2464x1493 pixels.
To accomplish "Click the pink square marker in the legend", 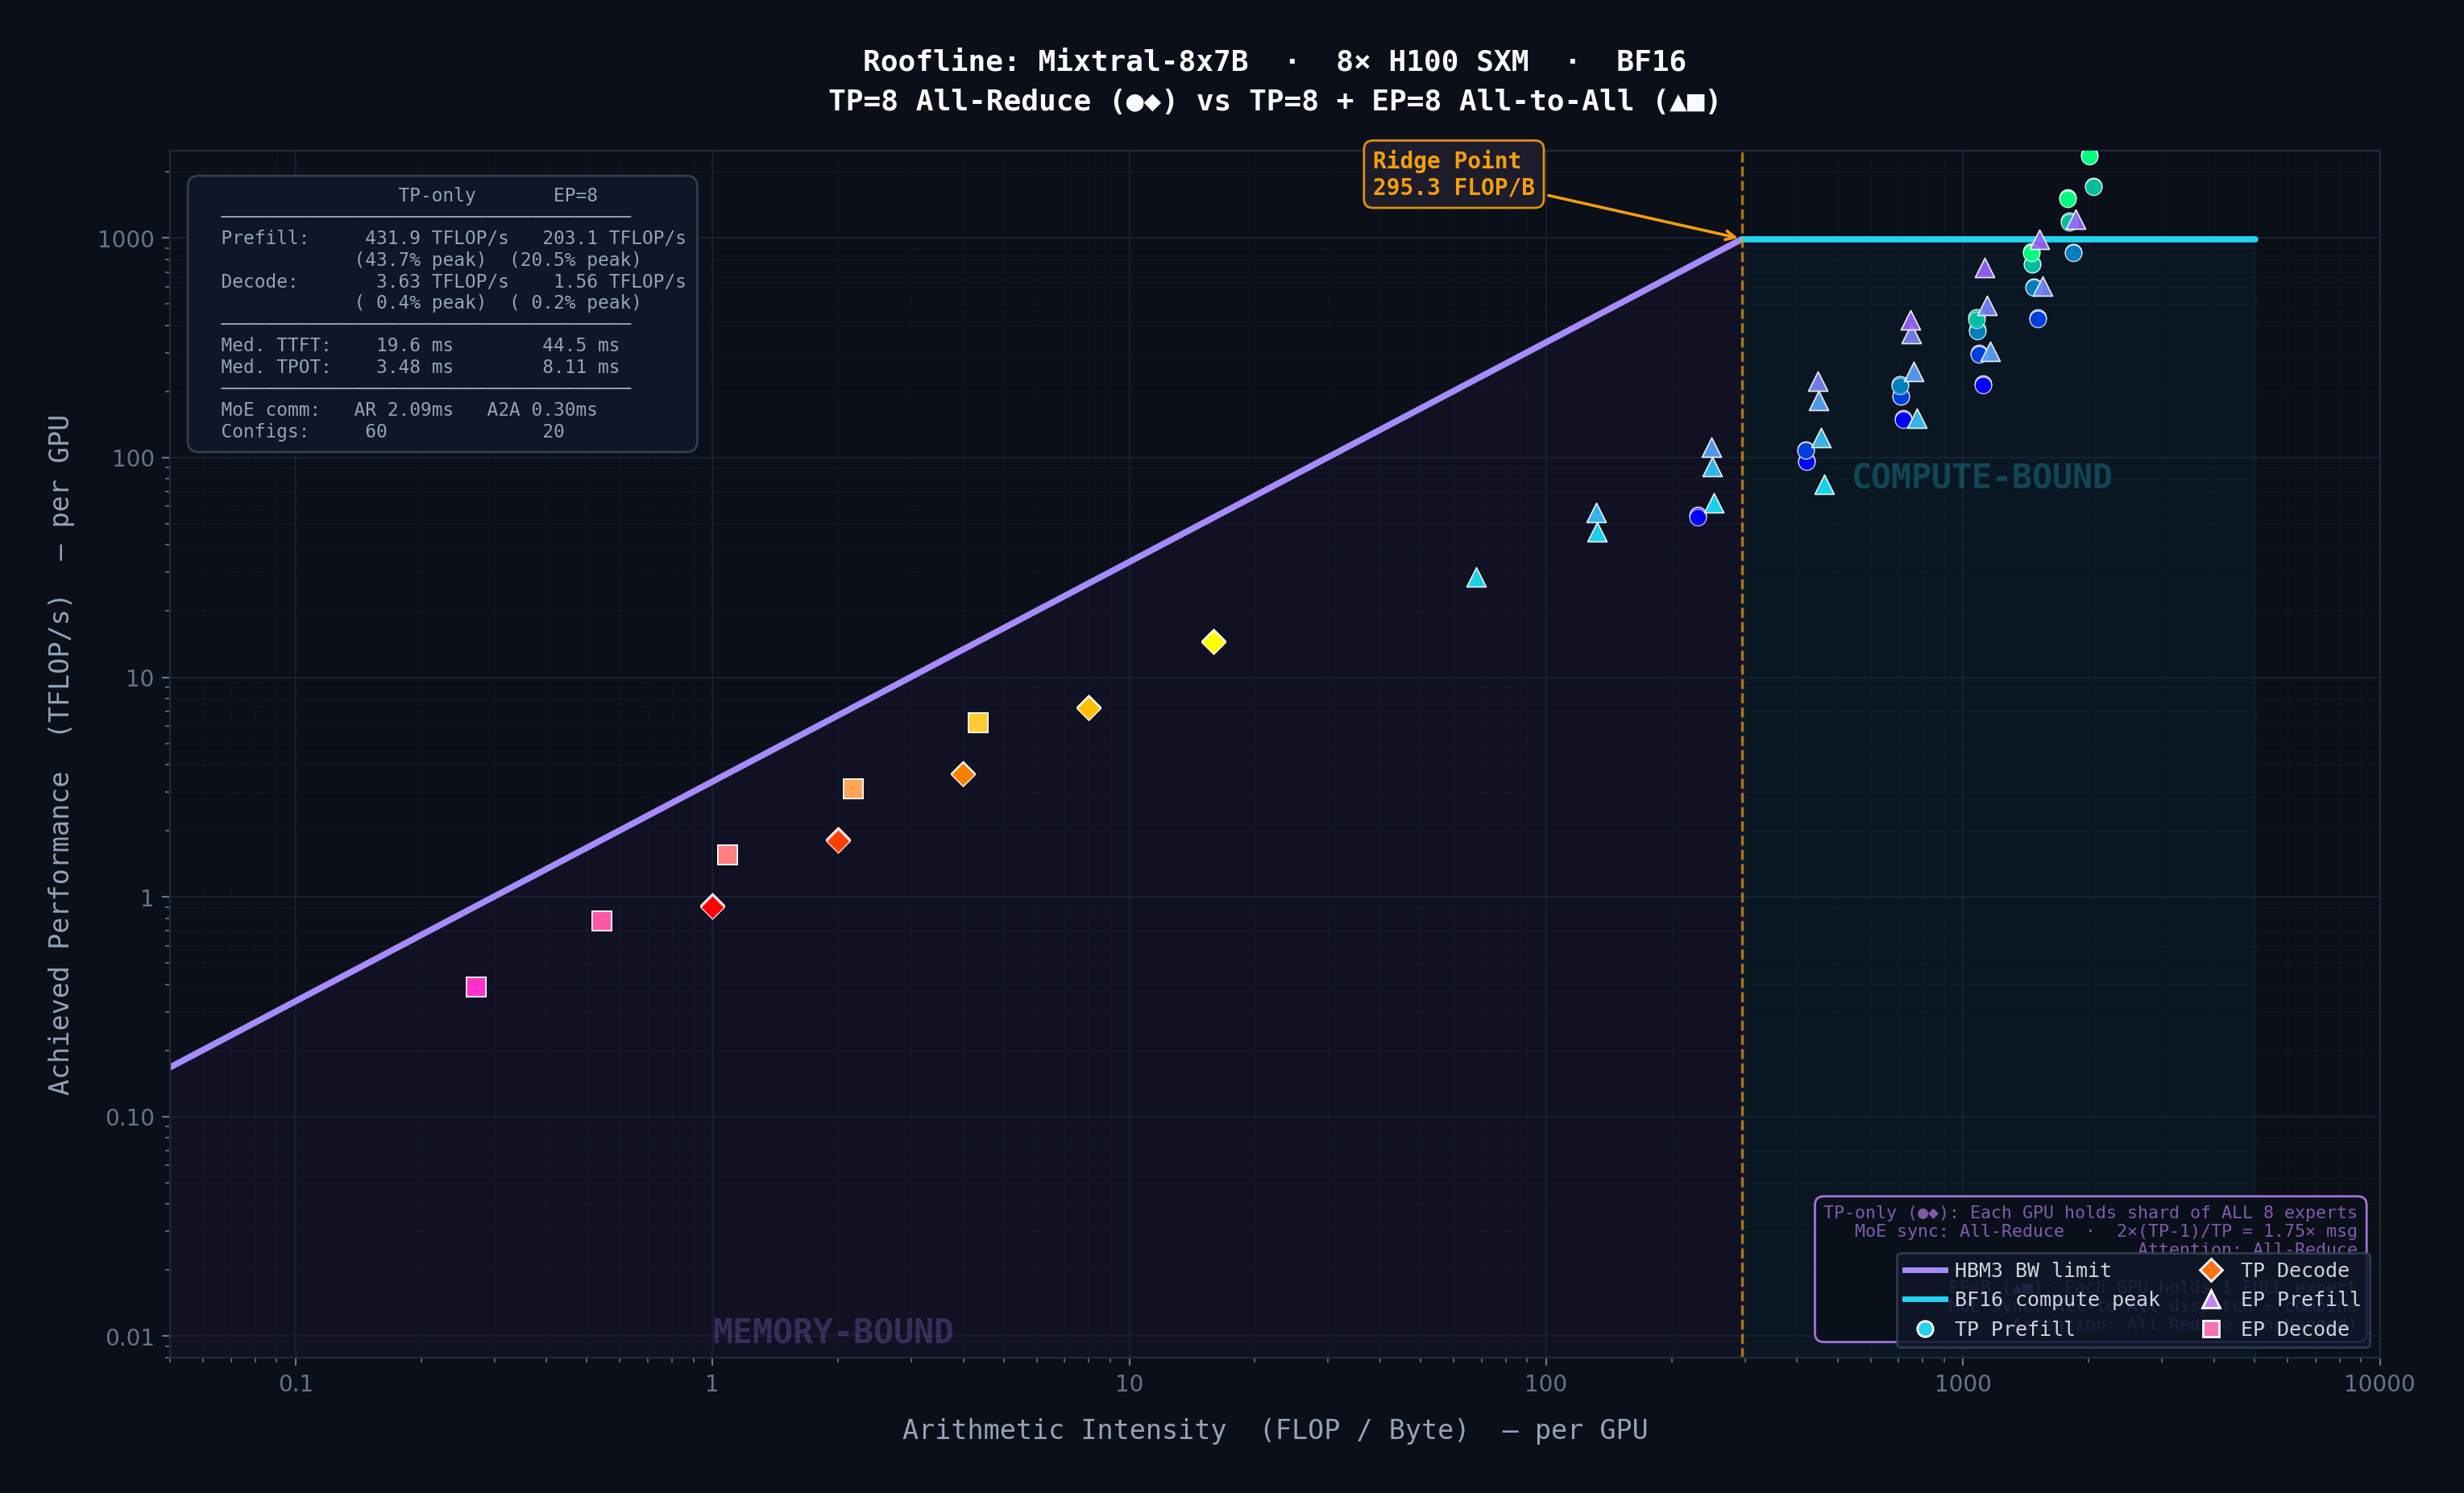I will [x=2212, y=1329].
